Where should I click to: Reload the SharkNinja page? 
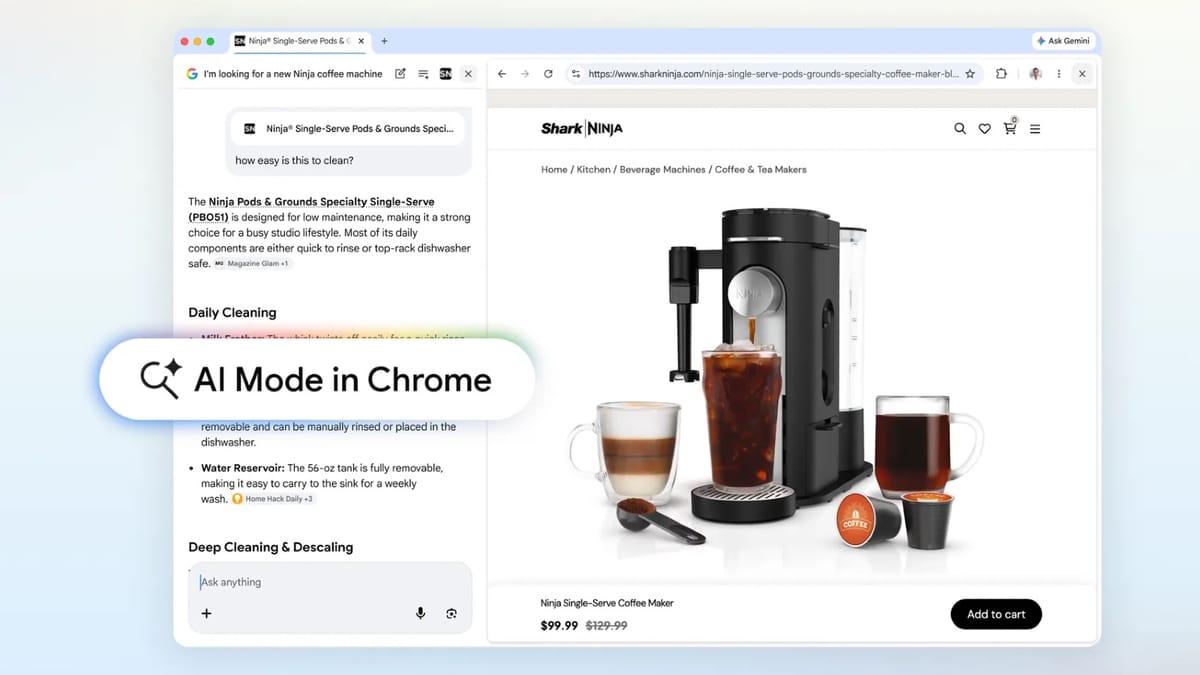coord(547,73)
